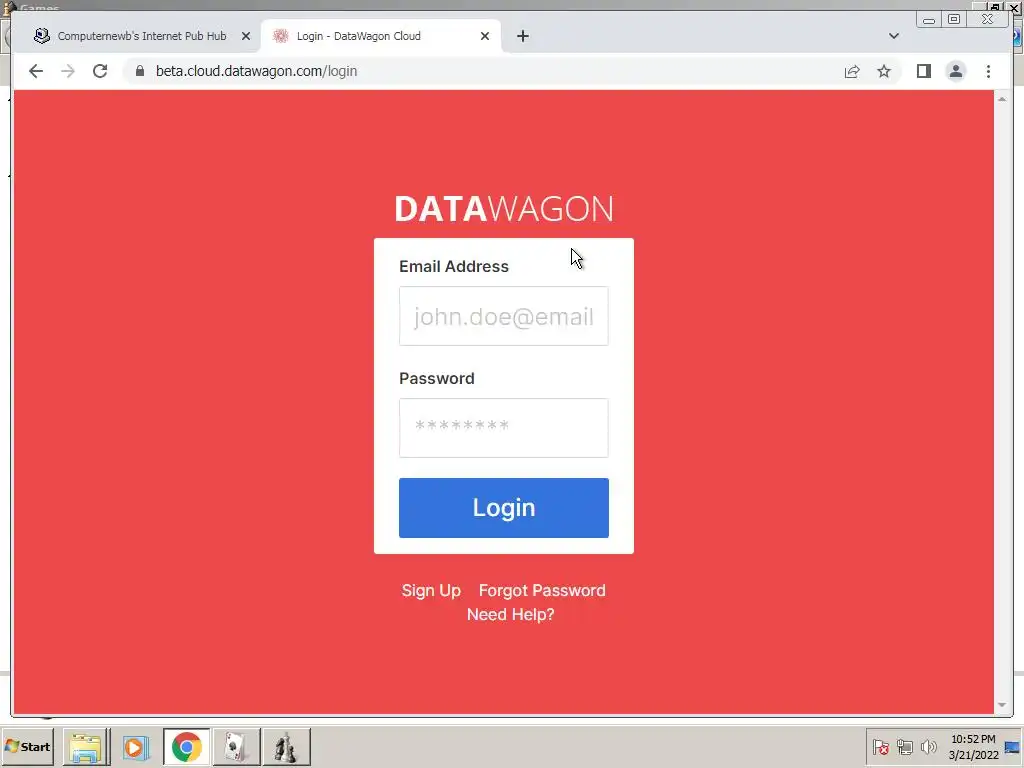The image size is (1024, 768).
Task: Open Chrome's three-dot menu
Action: click(x=988, y=71)
